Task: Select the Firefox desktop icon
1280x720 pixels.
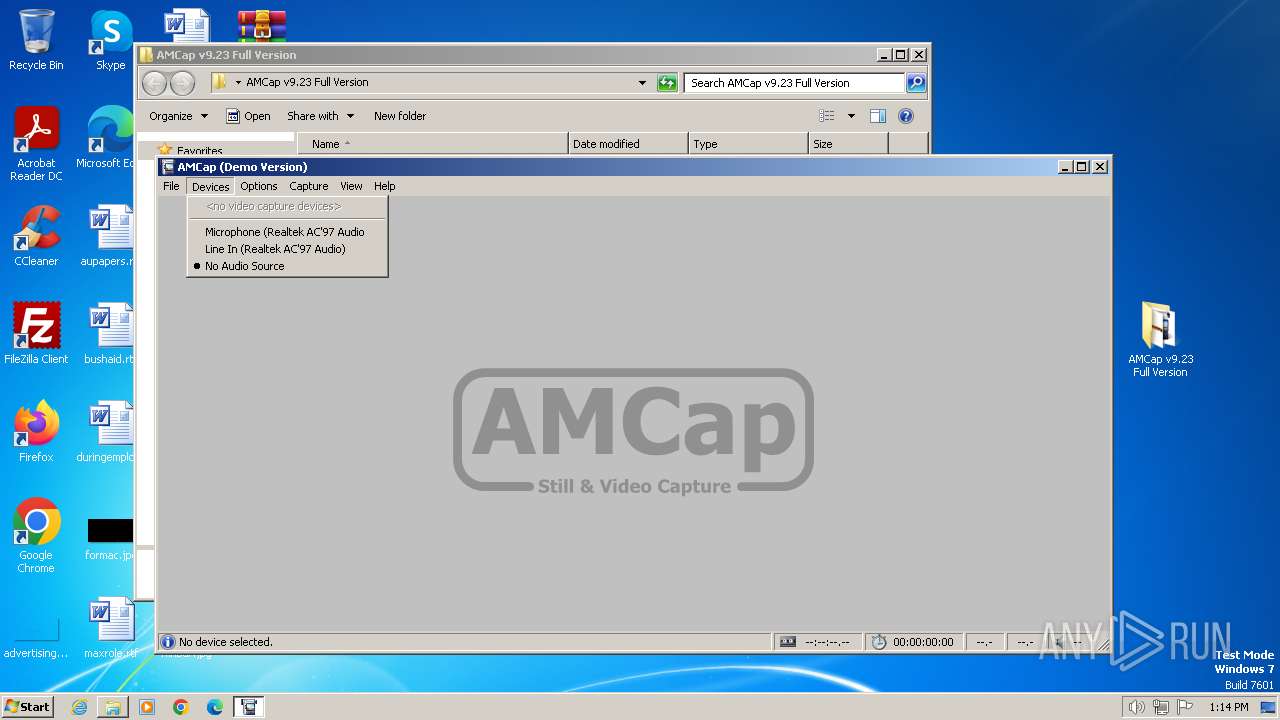Action: click(36, 432)
